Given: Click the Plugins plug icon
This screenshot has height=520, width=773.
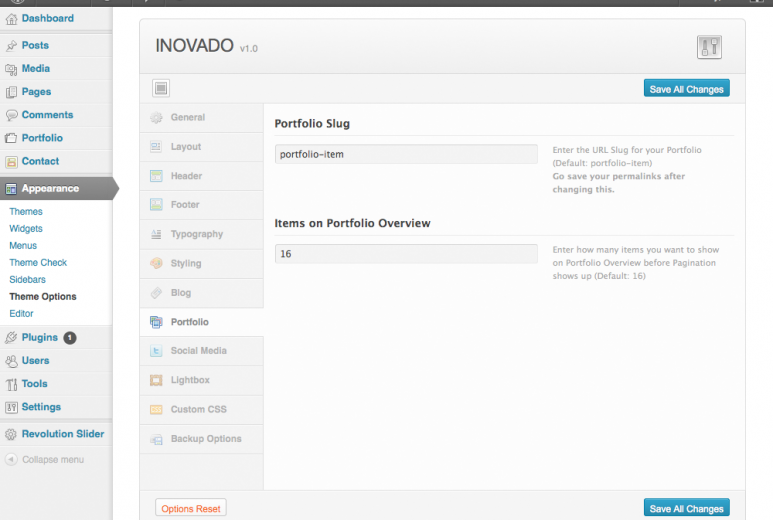Looking at the screenshot, I should [x=11, y=338].
